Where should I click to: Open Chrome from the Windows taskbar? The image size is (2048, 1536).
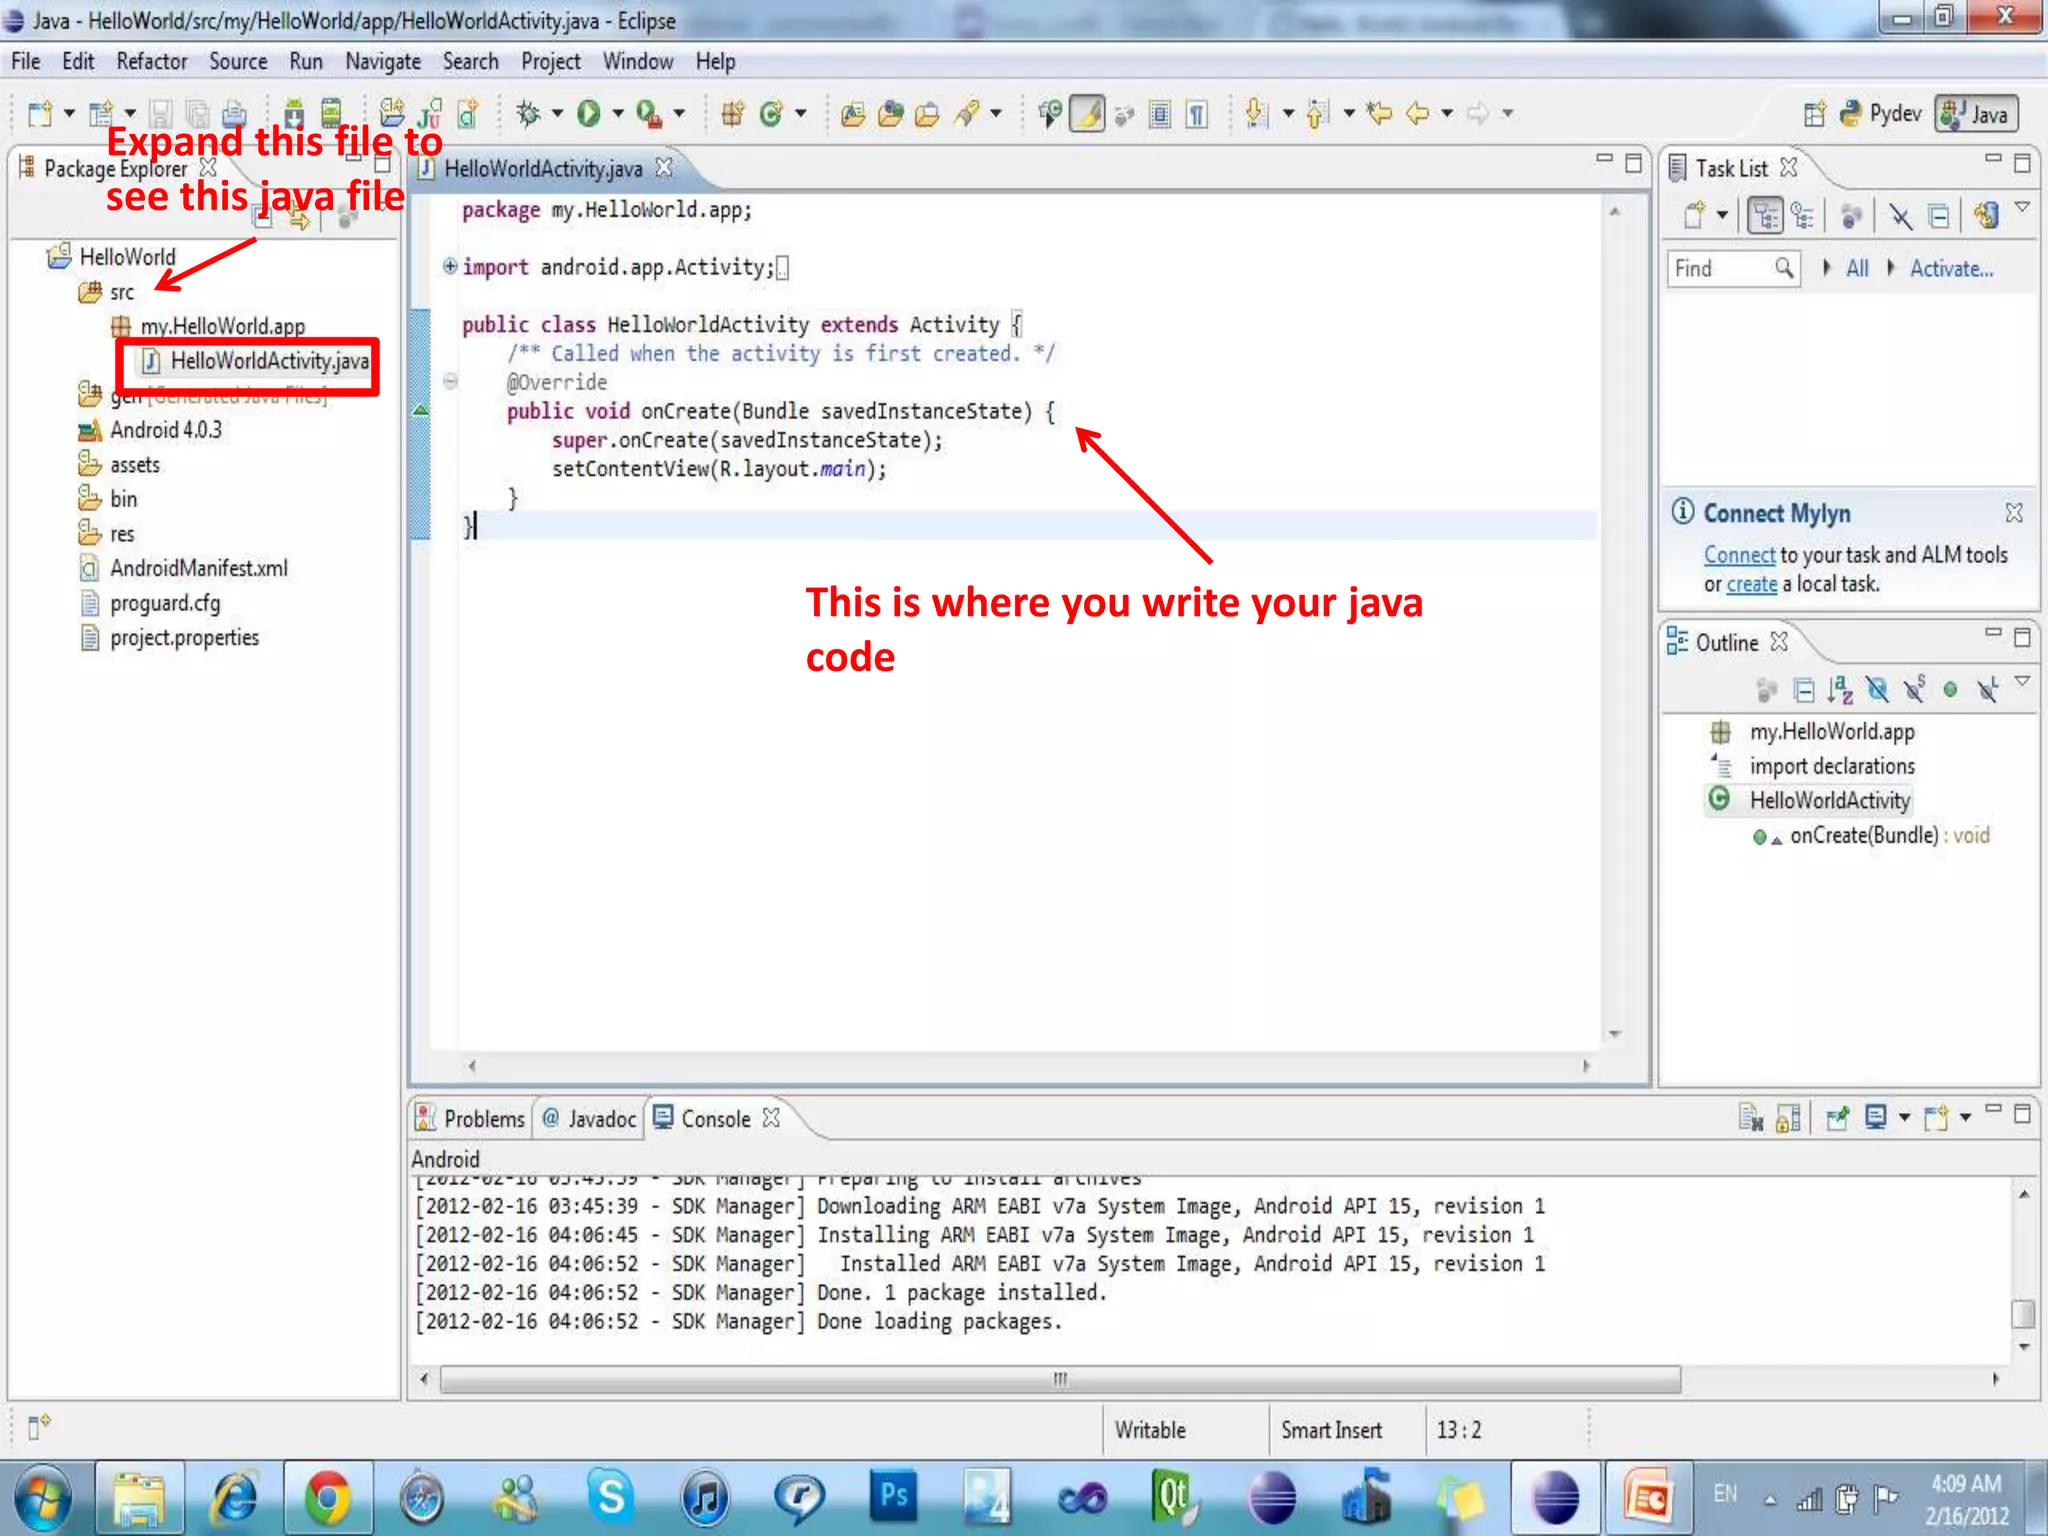[x=328, y=1497]
